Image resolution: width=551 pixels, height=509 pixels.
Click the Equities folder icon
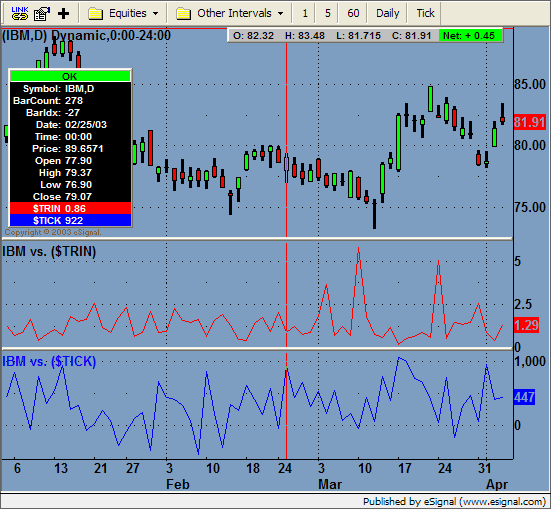tap(95, 14)
